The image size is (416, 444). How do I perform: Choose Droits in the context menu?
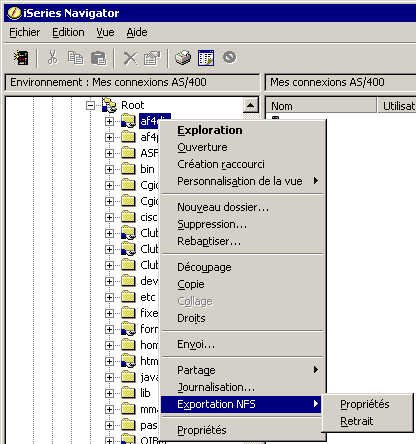(242, 318)
